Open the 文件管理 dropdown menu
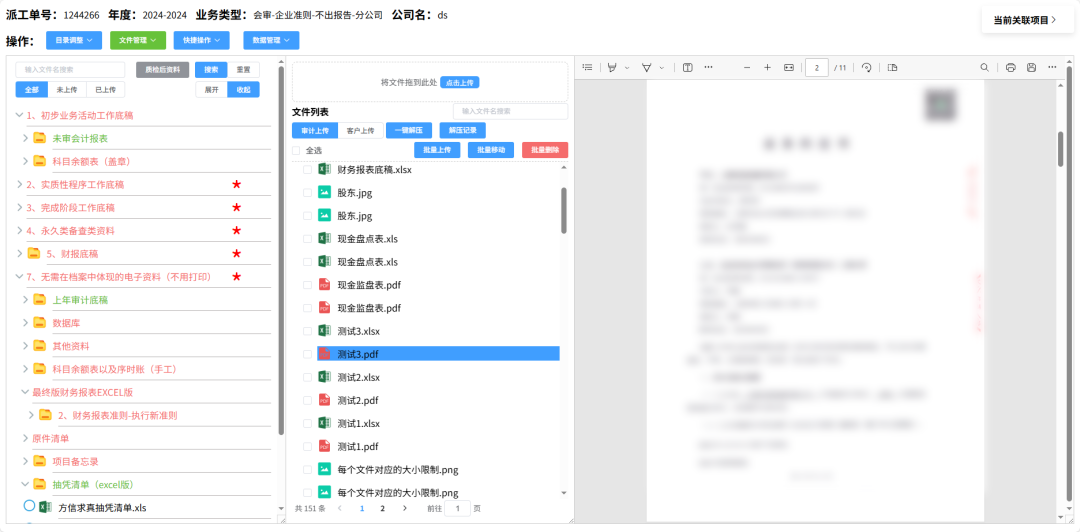 138,41
